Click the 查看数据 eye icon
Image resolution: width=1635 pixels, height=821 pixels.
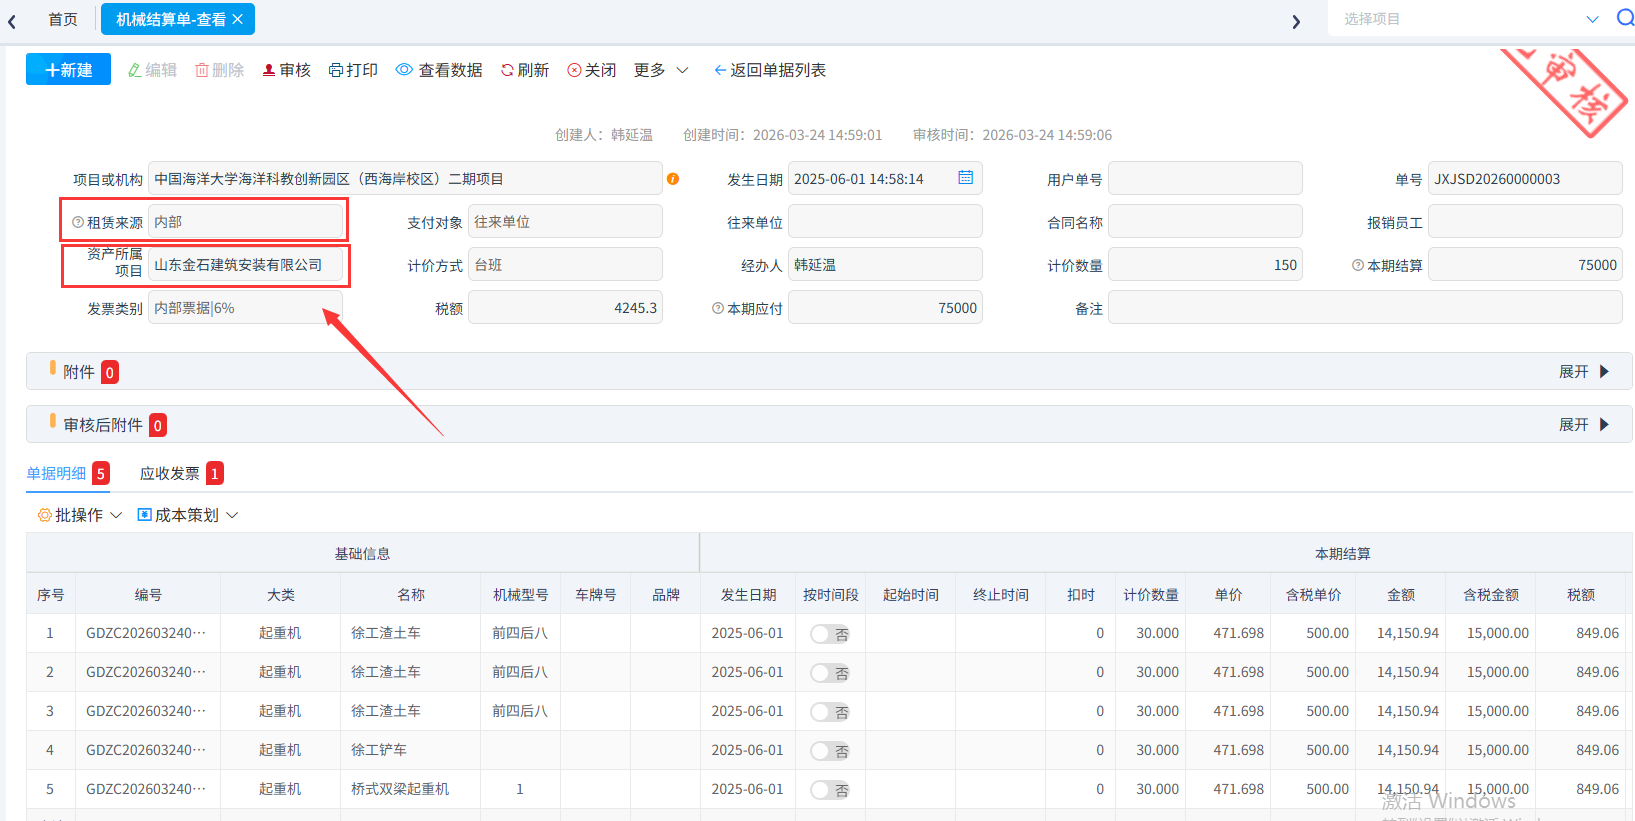point(404,70)
